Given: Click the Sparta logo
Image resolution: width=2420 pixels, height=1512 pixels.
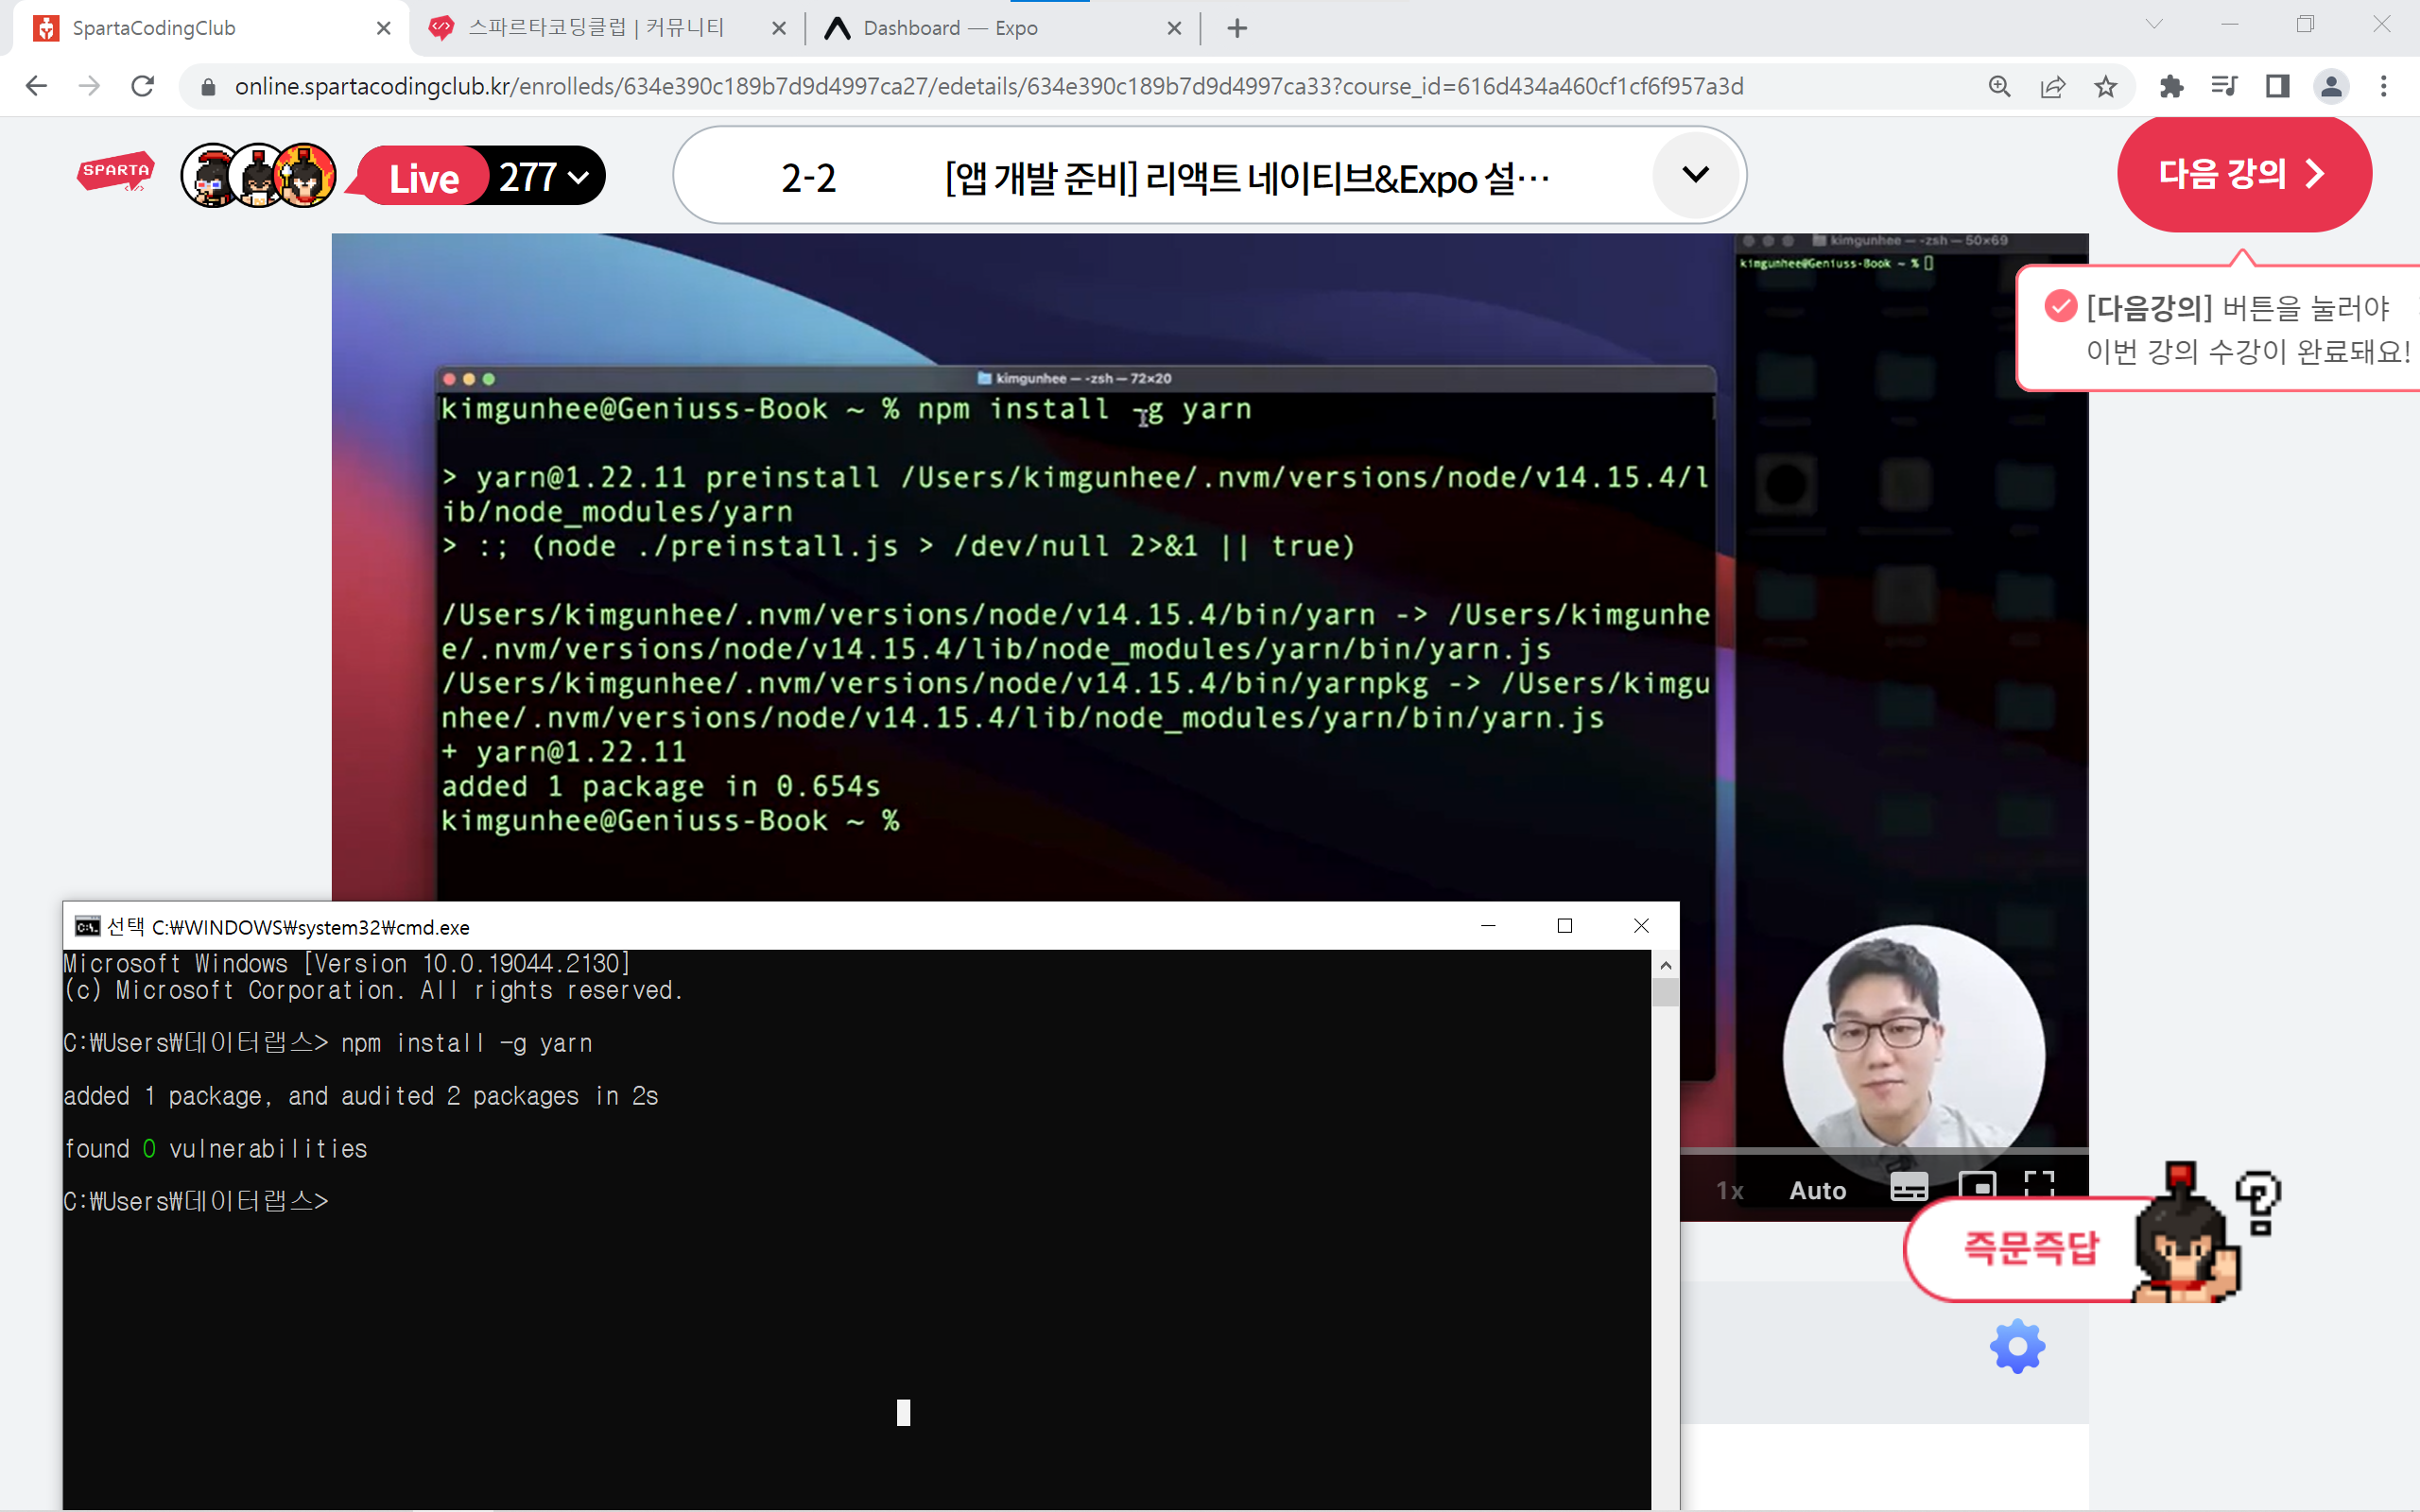Looking at the screenshot, I should [x=116, y=171].
